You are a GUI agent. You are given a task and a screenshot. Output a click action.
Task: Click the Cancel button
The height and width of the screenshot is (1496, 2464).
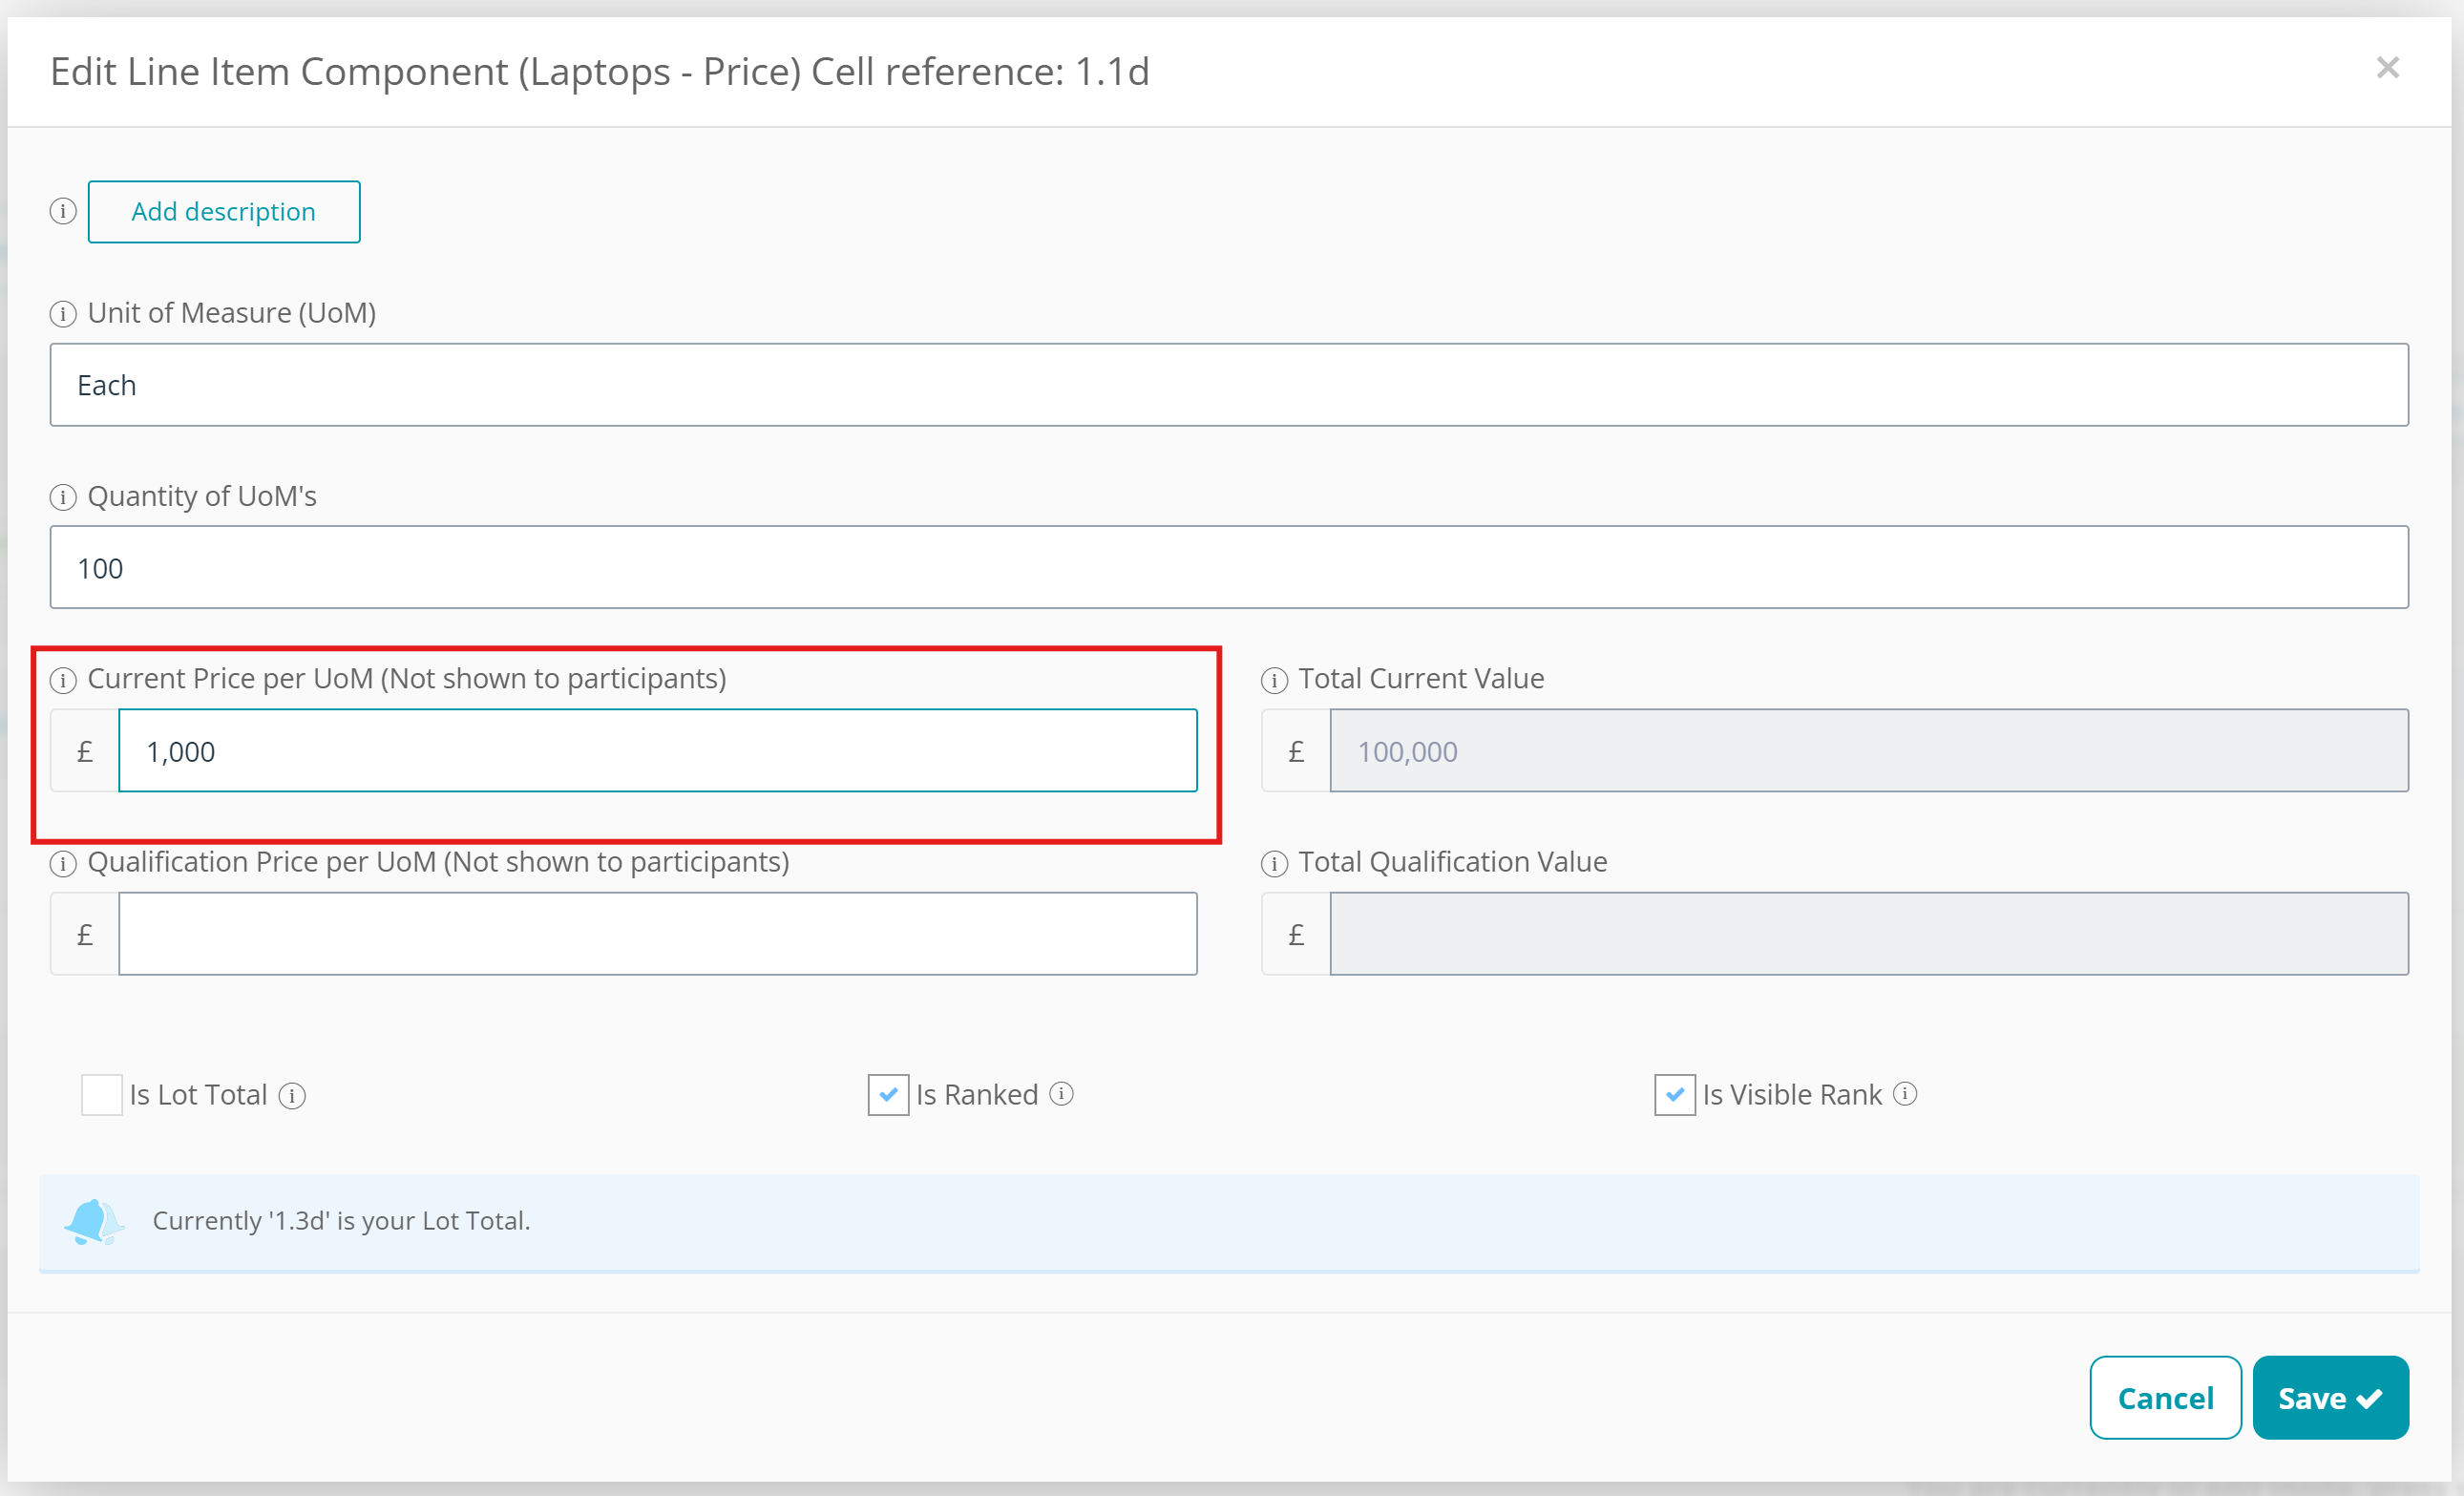[2165, 1397]
